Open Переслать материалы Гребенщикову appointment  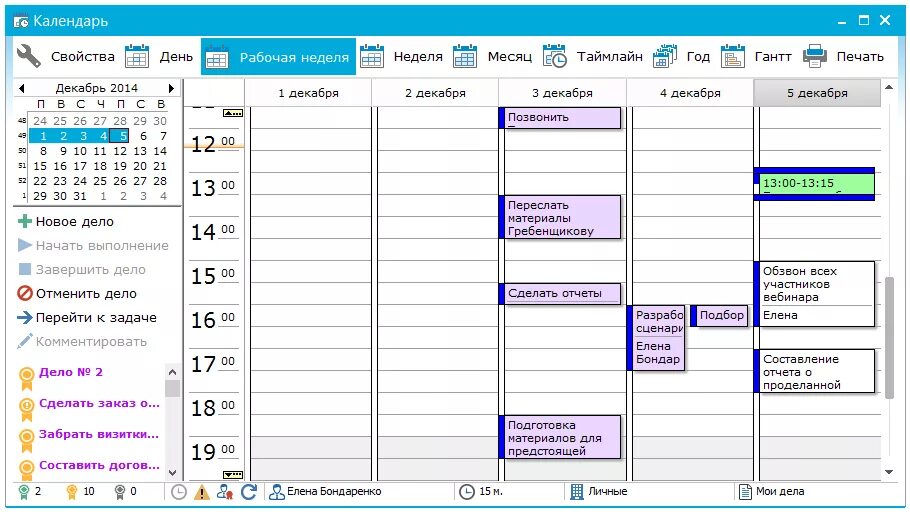[x=560, y=217]
